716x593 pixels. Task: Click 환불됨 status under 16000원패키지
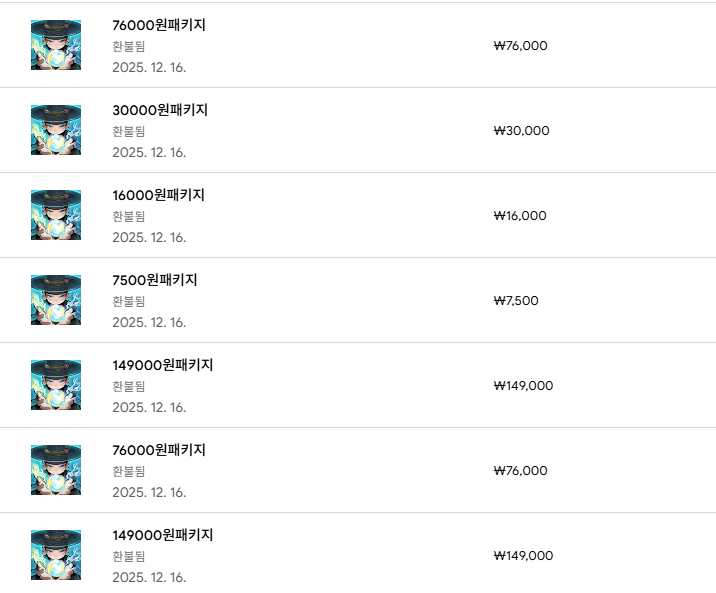pyautogui.click(x=129, y=216)
